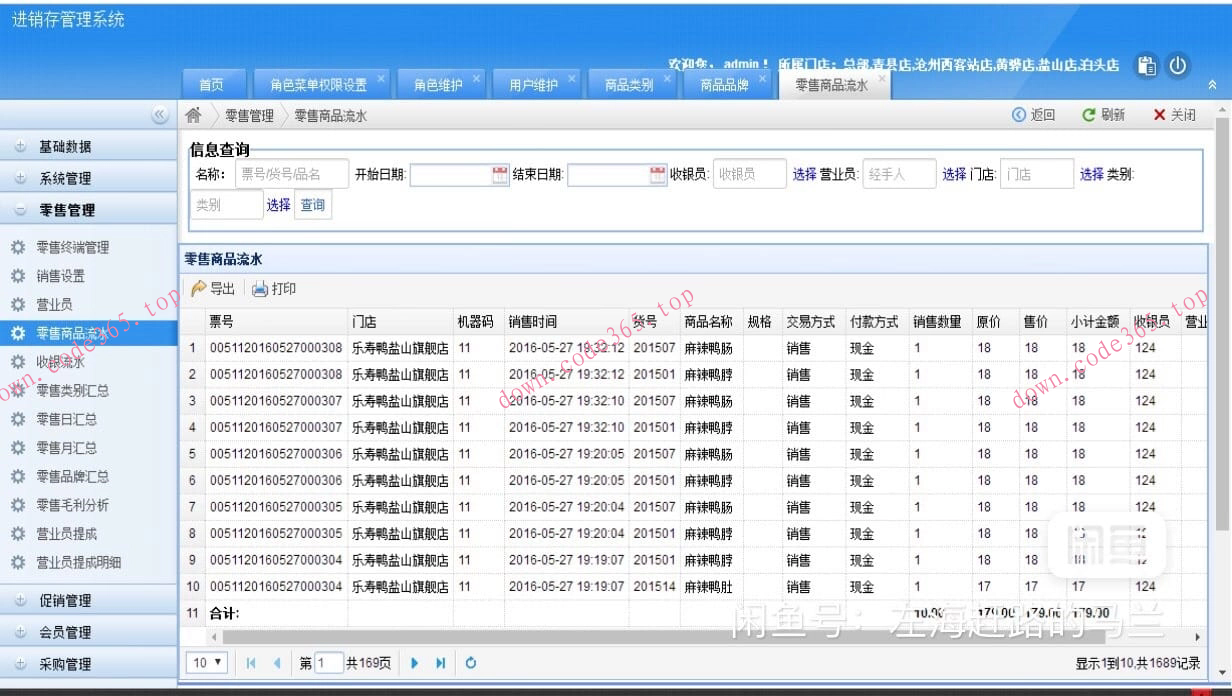This screenshot has height=696, width=1232.
Task: Click the reload icon in pagination bar
Action: click(470, 662)
